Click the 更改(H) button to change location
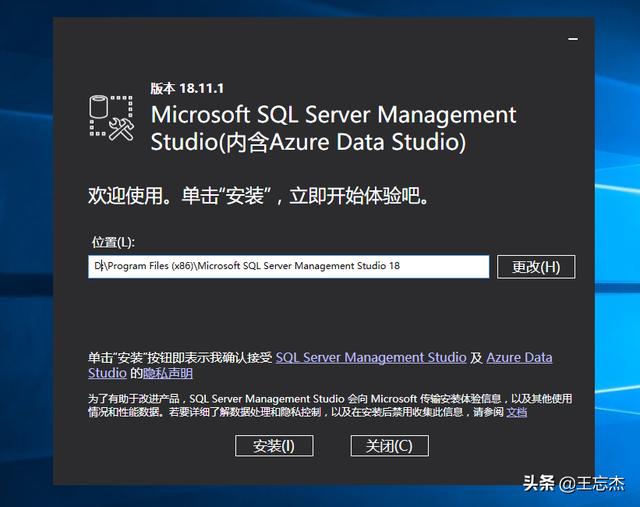 536,267
